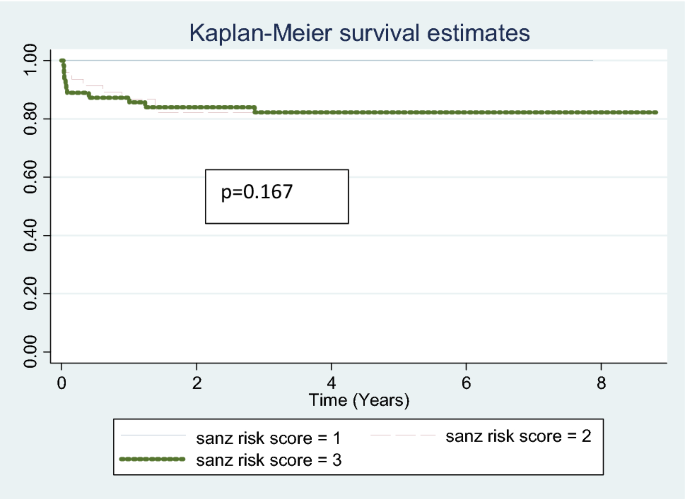Viewport: 685px width, 499px height.
Task: Click the 0.40 y-axis tick label
Action: 32,235
